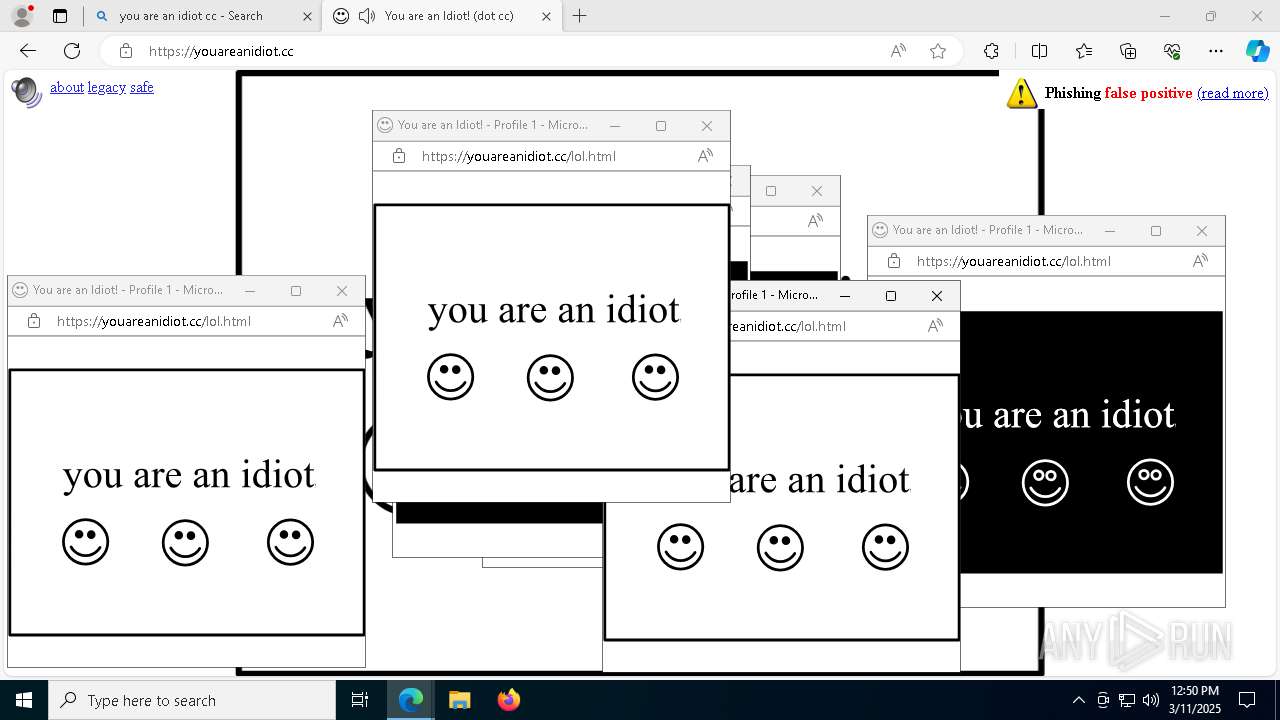This screenshot has height=720, width=1280.
Task: Click center popup URL youareanidiot.cc/lol.html
Action: point(519,156)
